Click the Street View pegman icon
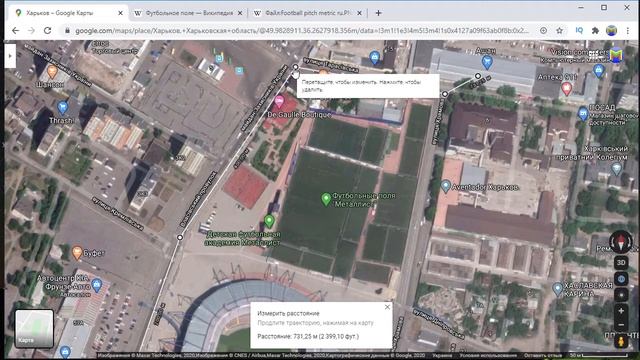 pyautogui.click(x=621, y=341)
